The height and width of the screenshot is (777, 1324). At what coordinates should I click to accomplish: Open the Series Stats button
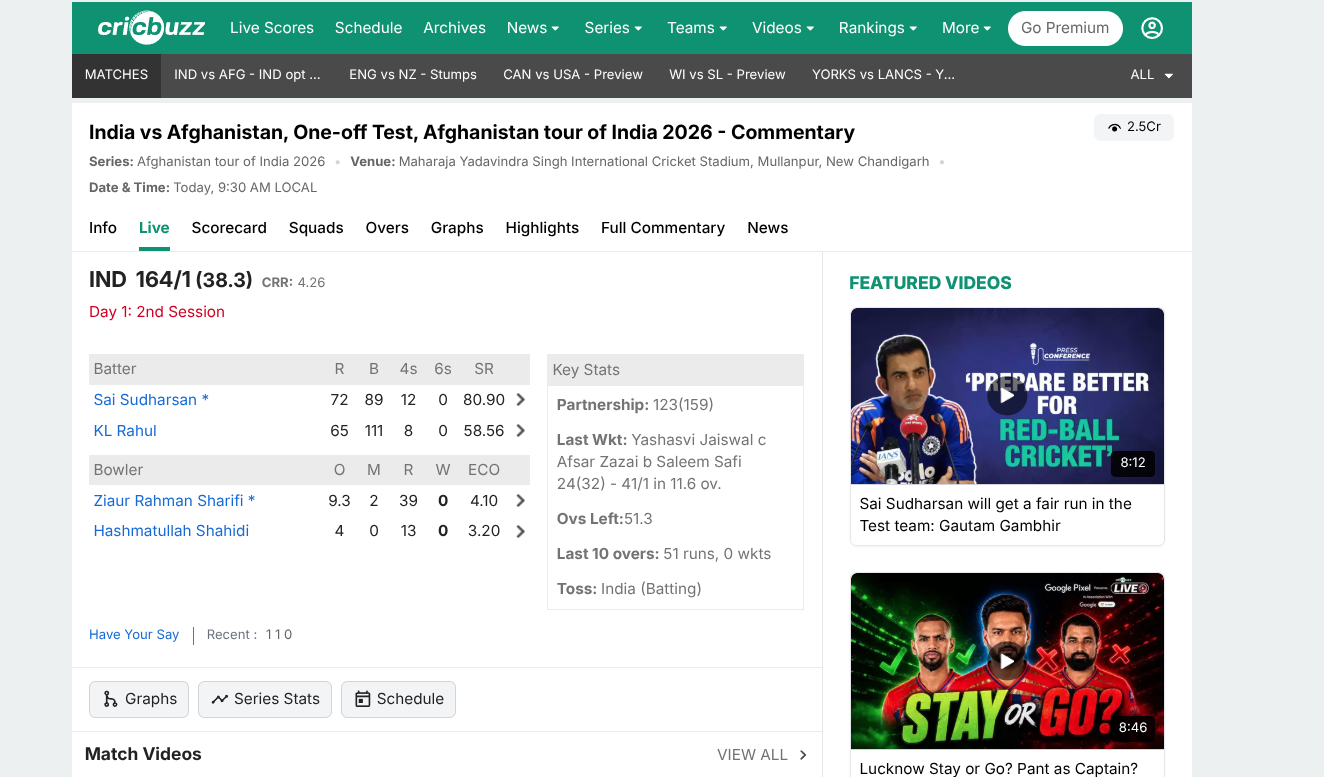(265, 699)
